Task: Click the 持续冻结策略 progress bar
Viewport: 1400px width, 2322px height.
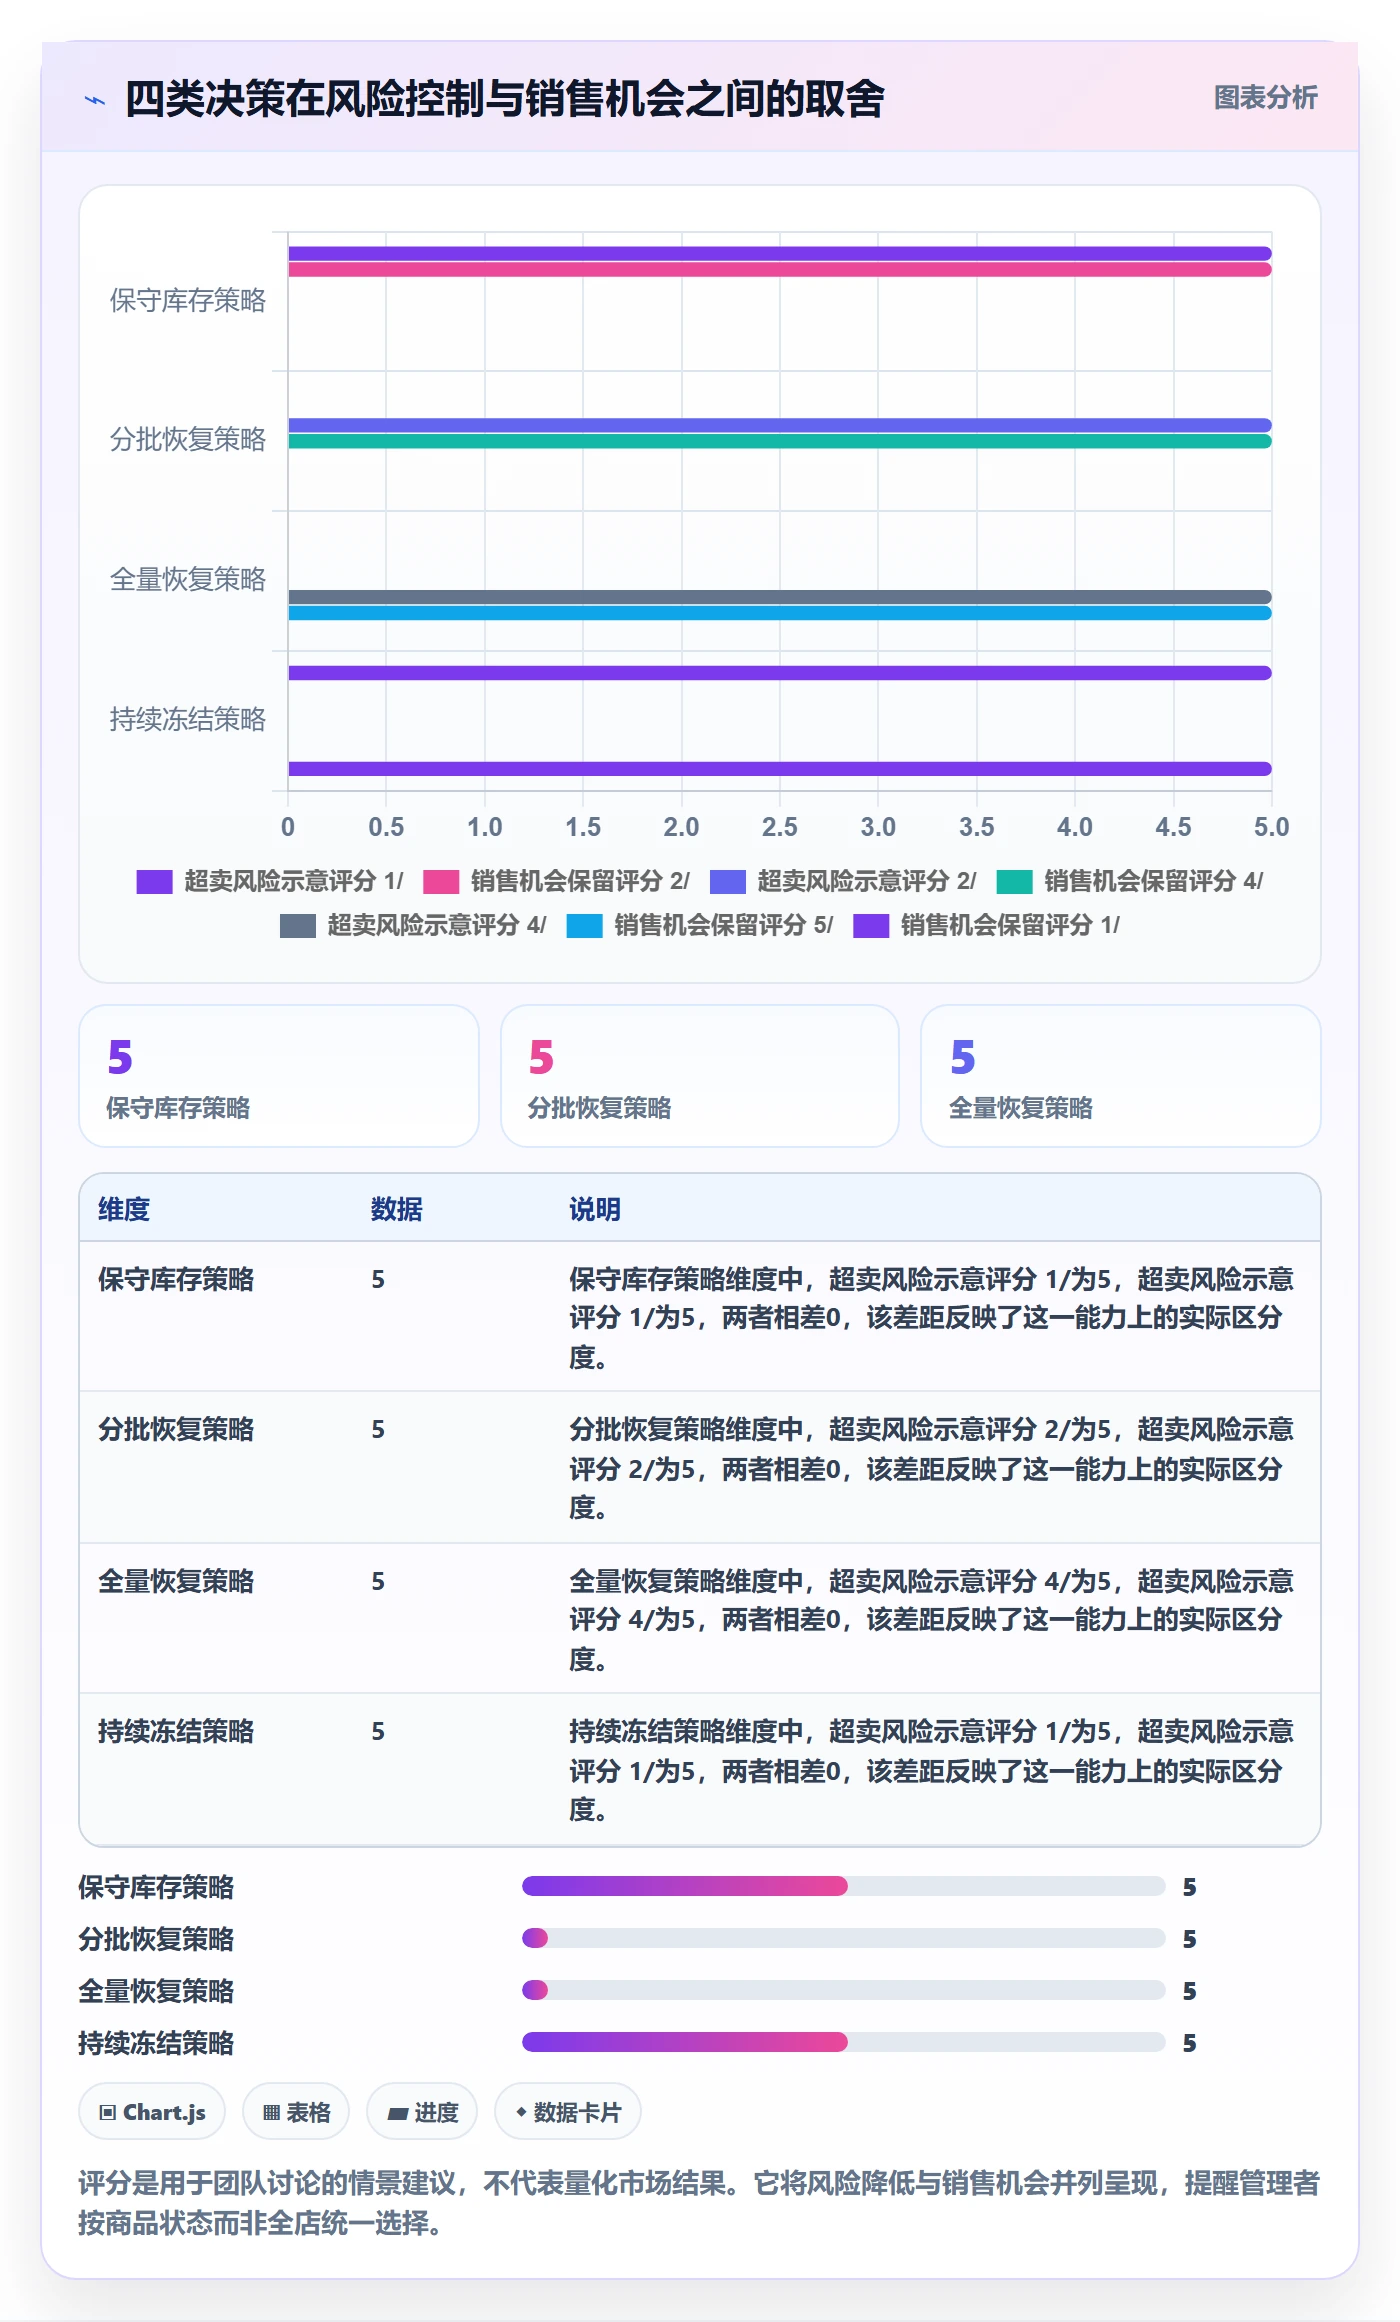Action: (x=844, y=2042)
